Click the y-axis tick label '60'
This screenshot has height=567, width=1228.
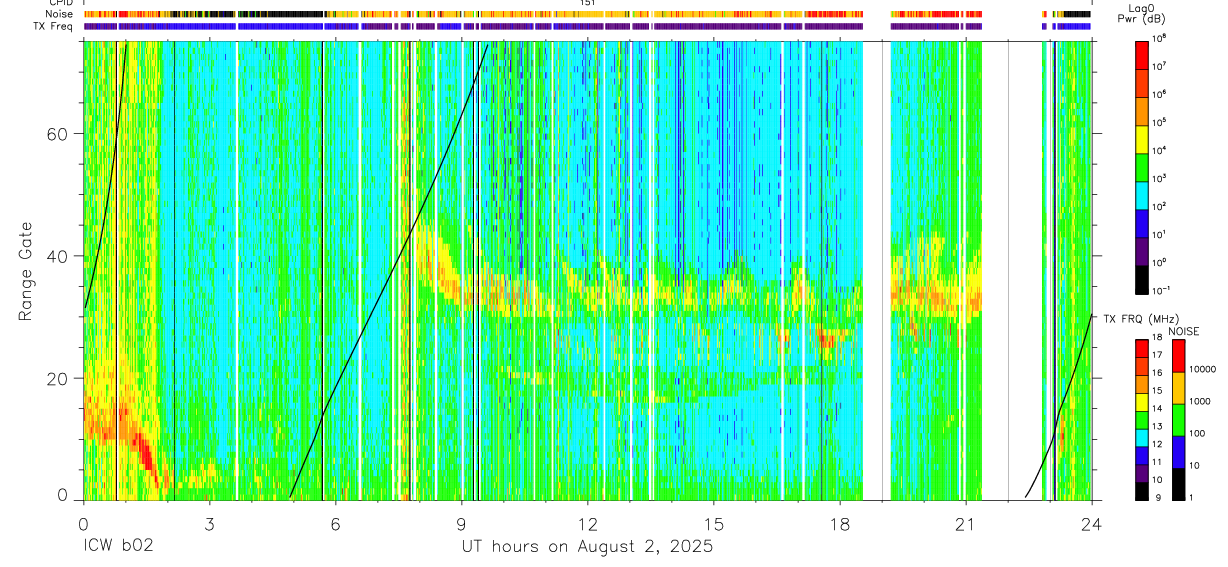point(59,133)
